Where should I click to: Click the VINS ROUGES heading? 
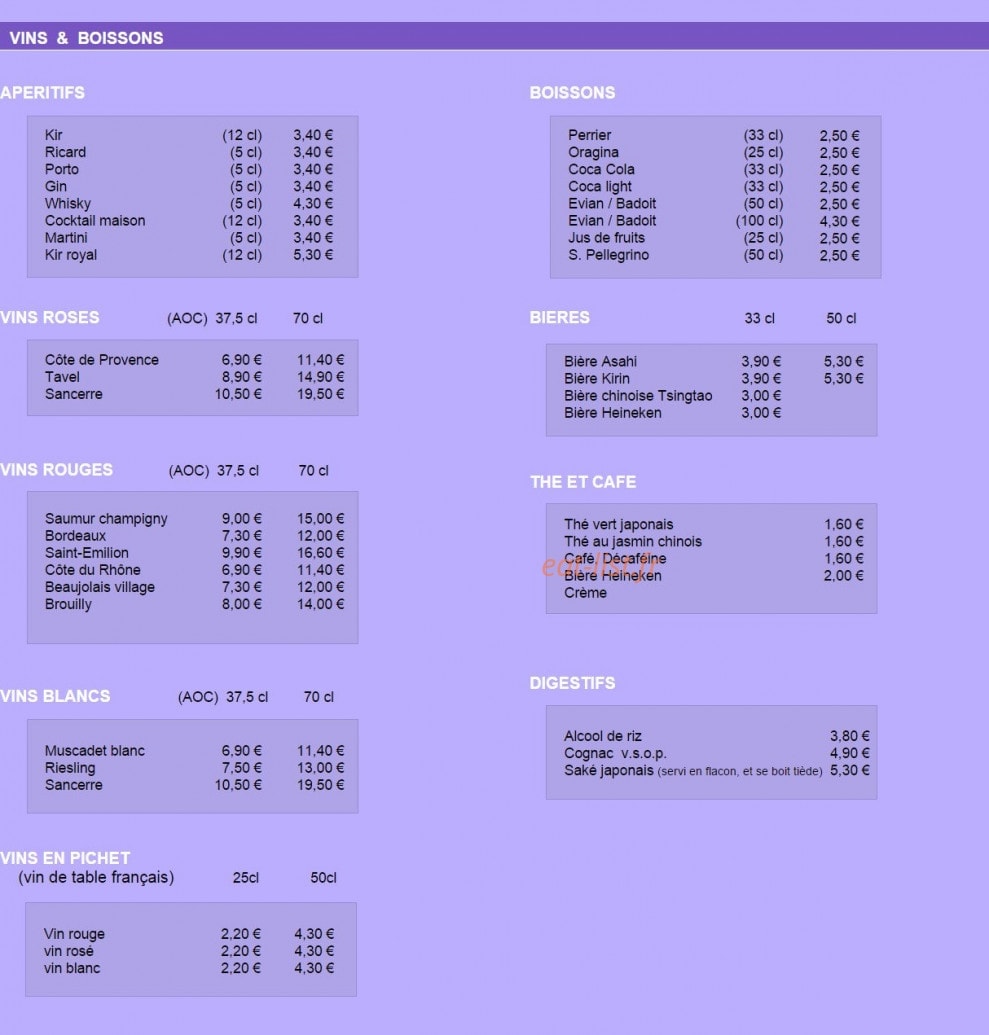tap(56, 470)
